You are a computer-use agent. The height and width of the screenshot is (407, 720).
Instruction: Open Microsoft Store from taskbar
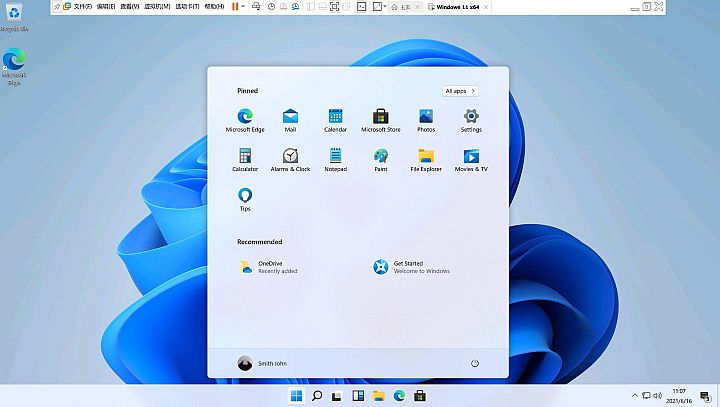click(420, 396)
